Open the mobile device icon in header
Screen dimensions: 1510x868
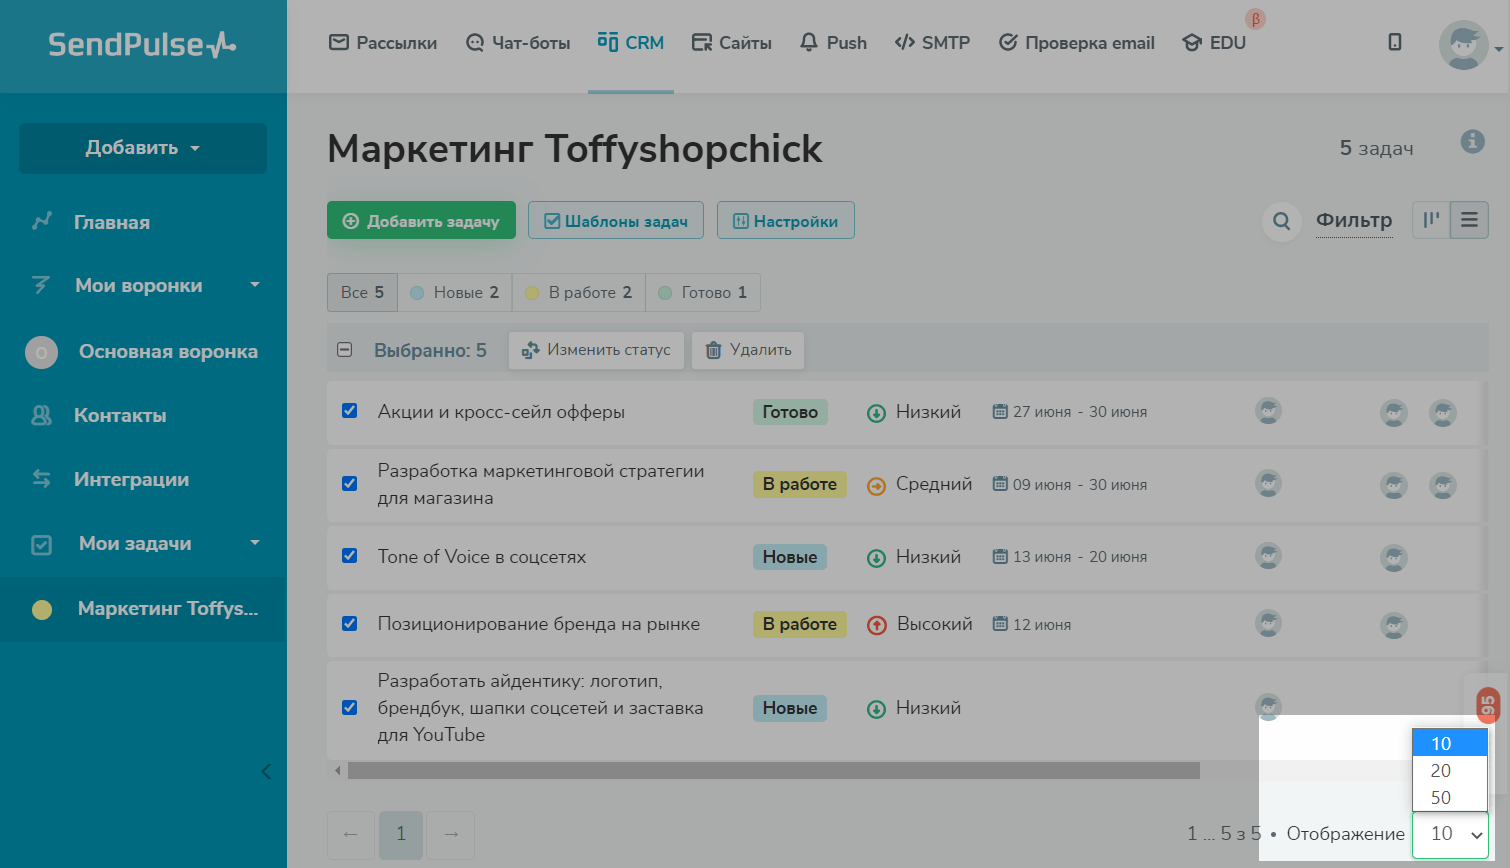pyautogui.click(x=1395, y=42)
